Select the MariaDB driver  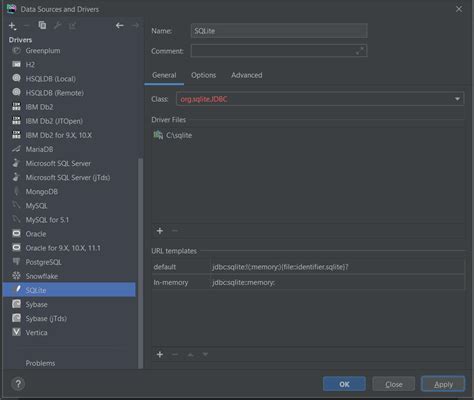[x=69, y=149]
